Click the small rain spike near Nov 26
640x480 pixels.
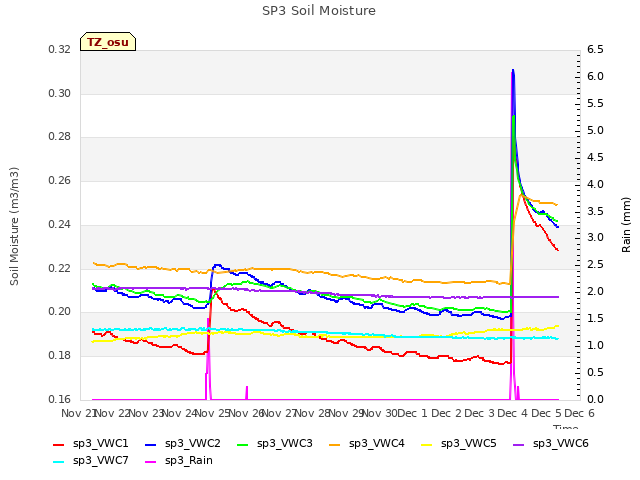click(x=247, y=392)
